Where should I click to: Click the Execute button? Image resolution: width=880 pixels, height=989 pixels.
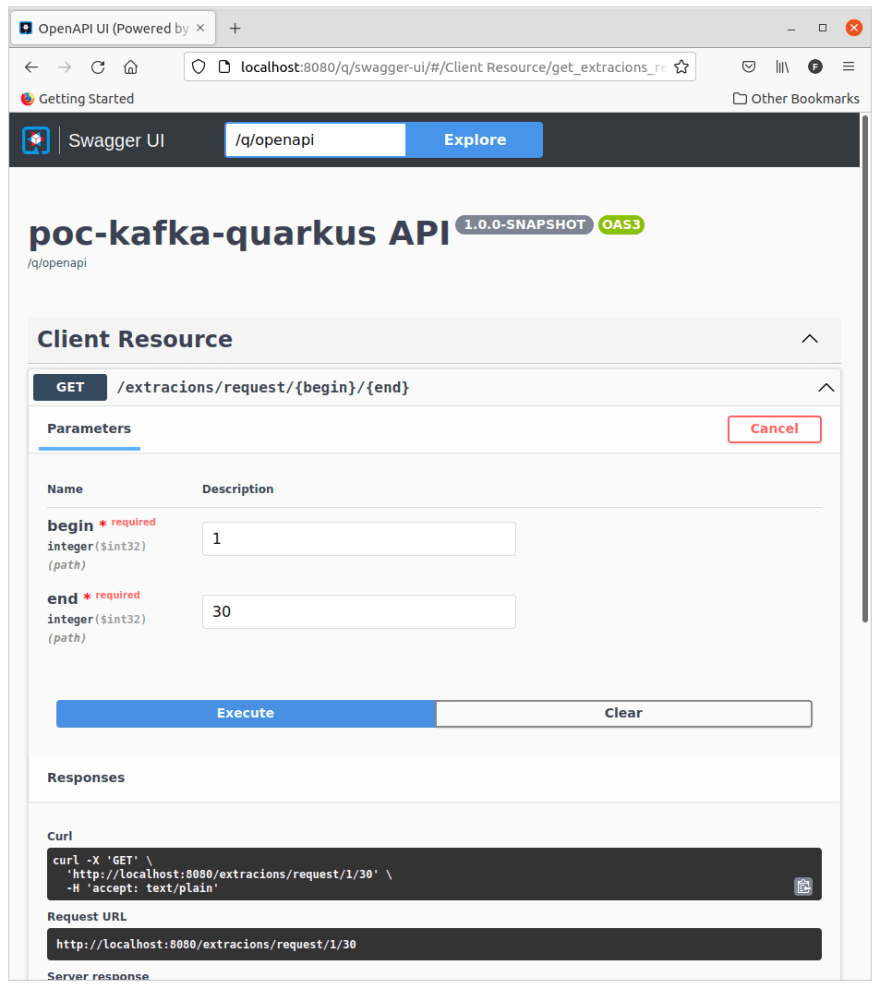click(245, 713)
